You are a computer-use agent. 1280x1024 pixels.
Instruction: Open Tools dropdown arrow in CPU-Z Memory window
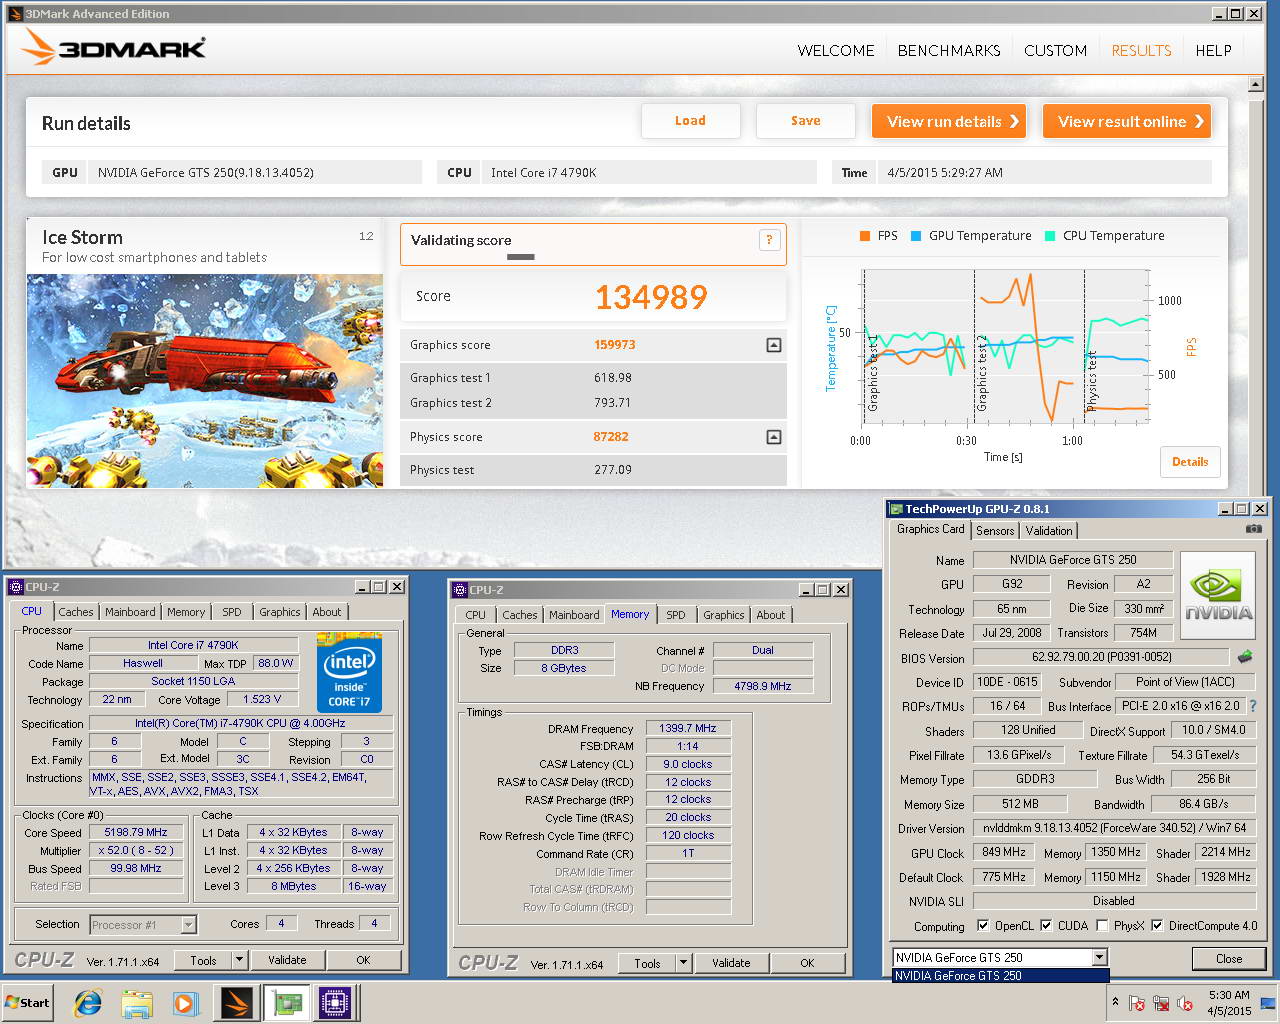point(683,963)
